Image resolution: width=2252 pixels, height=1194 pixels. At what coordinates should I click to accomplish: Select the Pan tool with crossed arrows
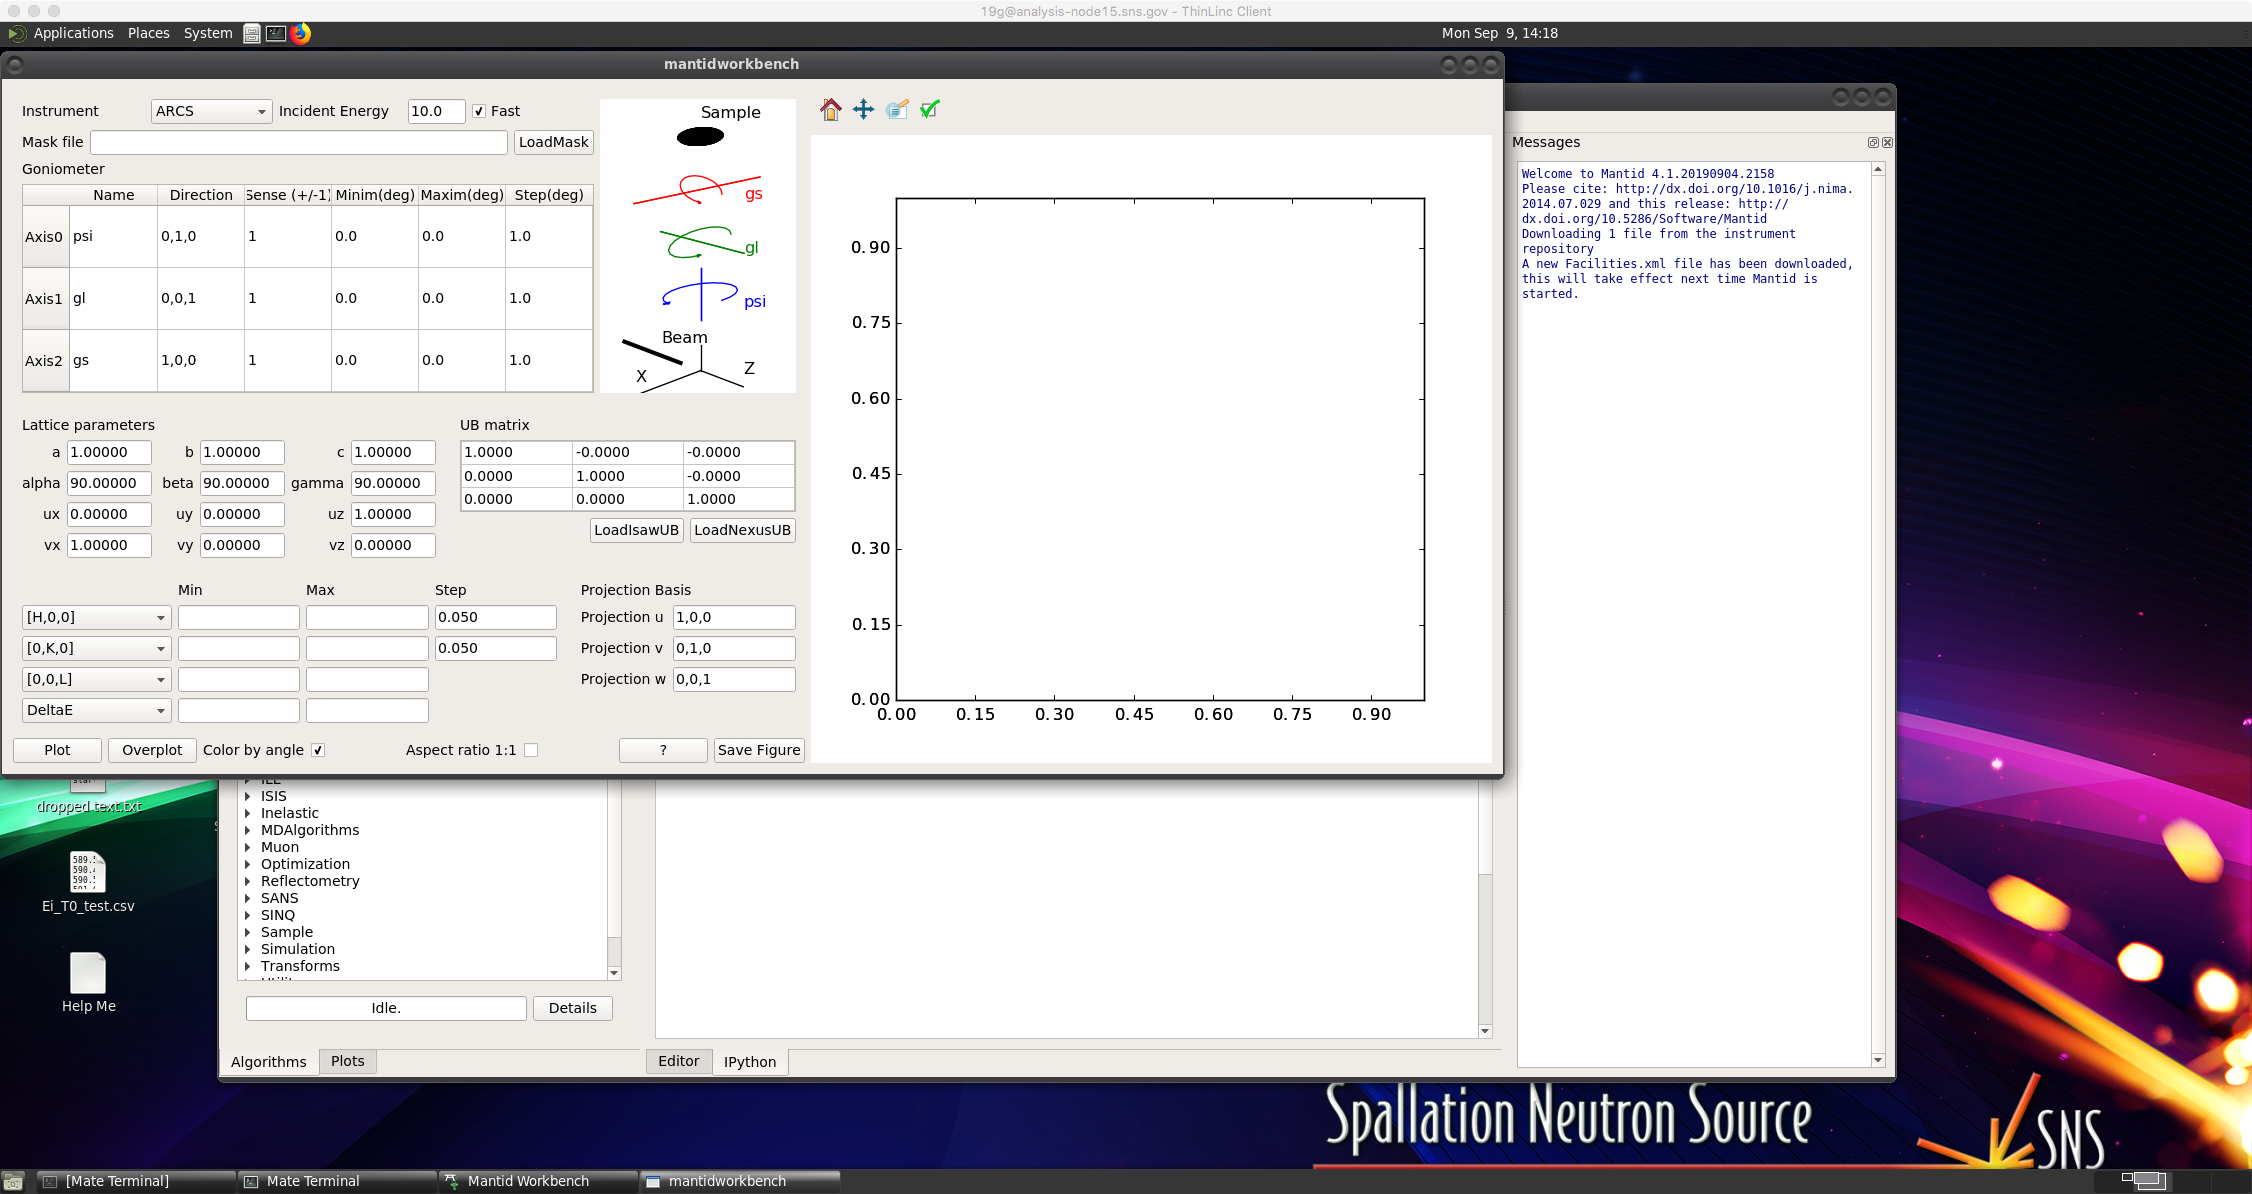coord(863,110)
